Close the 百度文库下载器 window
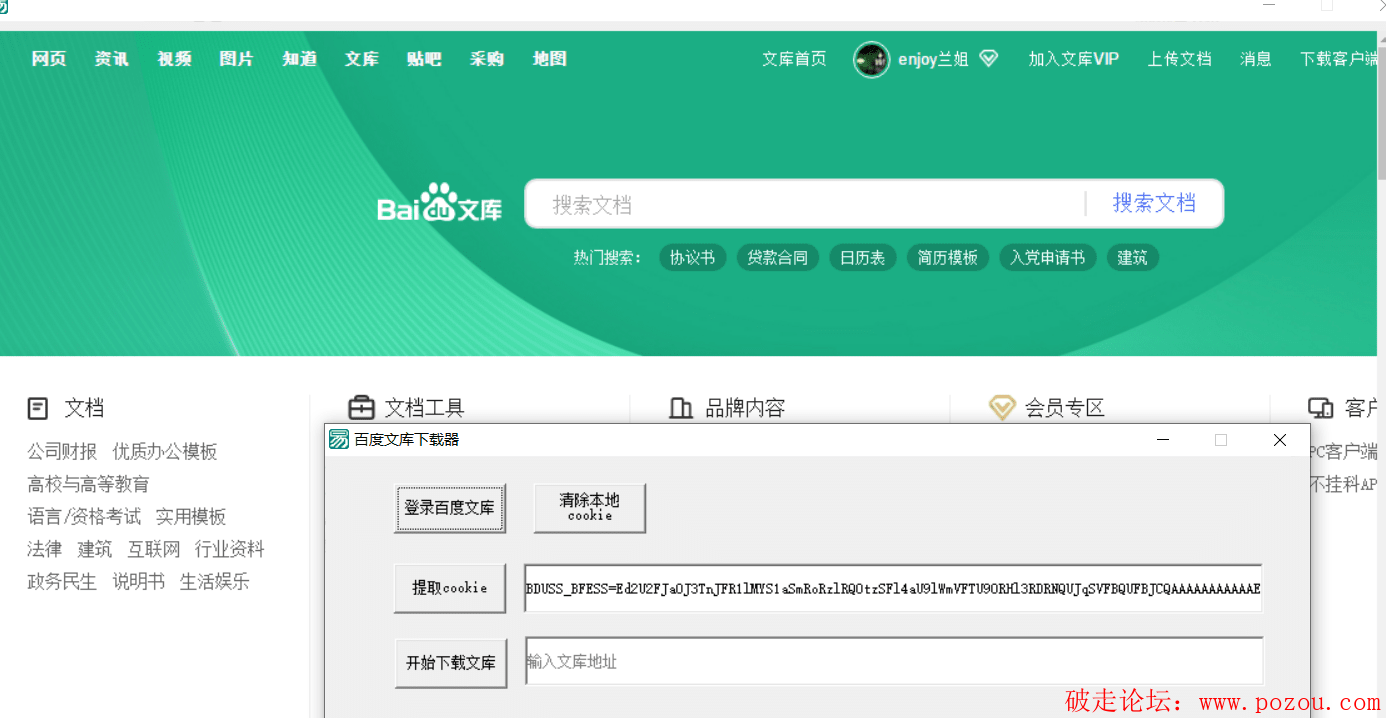The width and height of the screenshot is (1386, 718). pyautogui.click(x=1279, y=440)
